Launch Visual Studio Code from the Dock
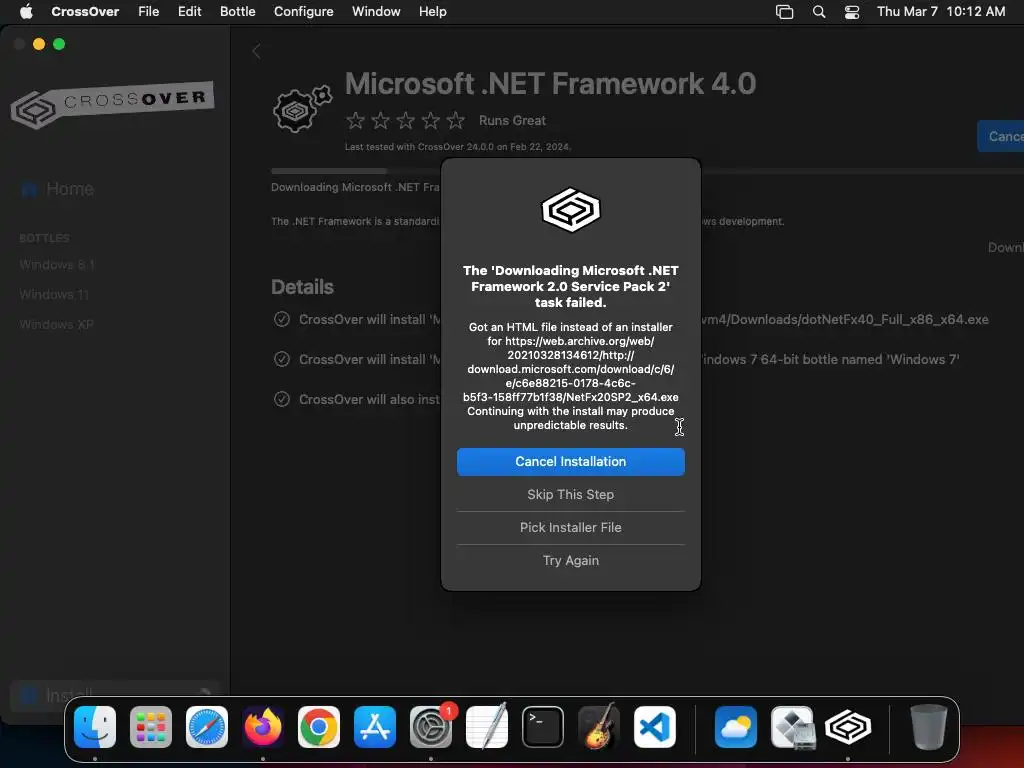This screenshot has height=768, width=1024. point(654,727)
